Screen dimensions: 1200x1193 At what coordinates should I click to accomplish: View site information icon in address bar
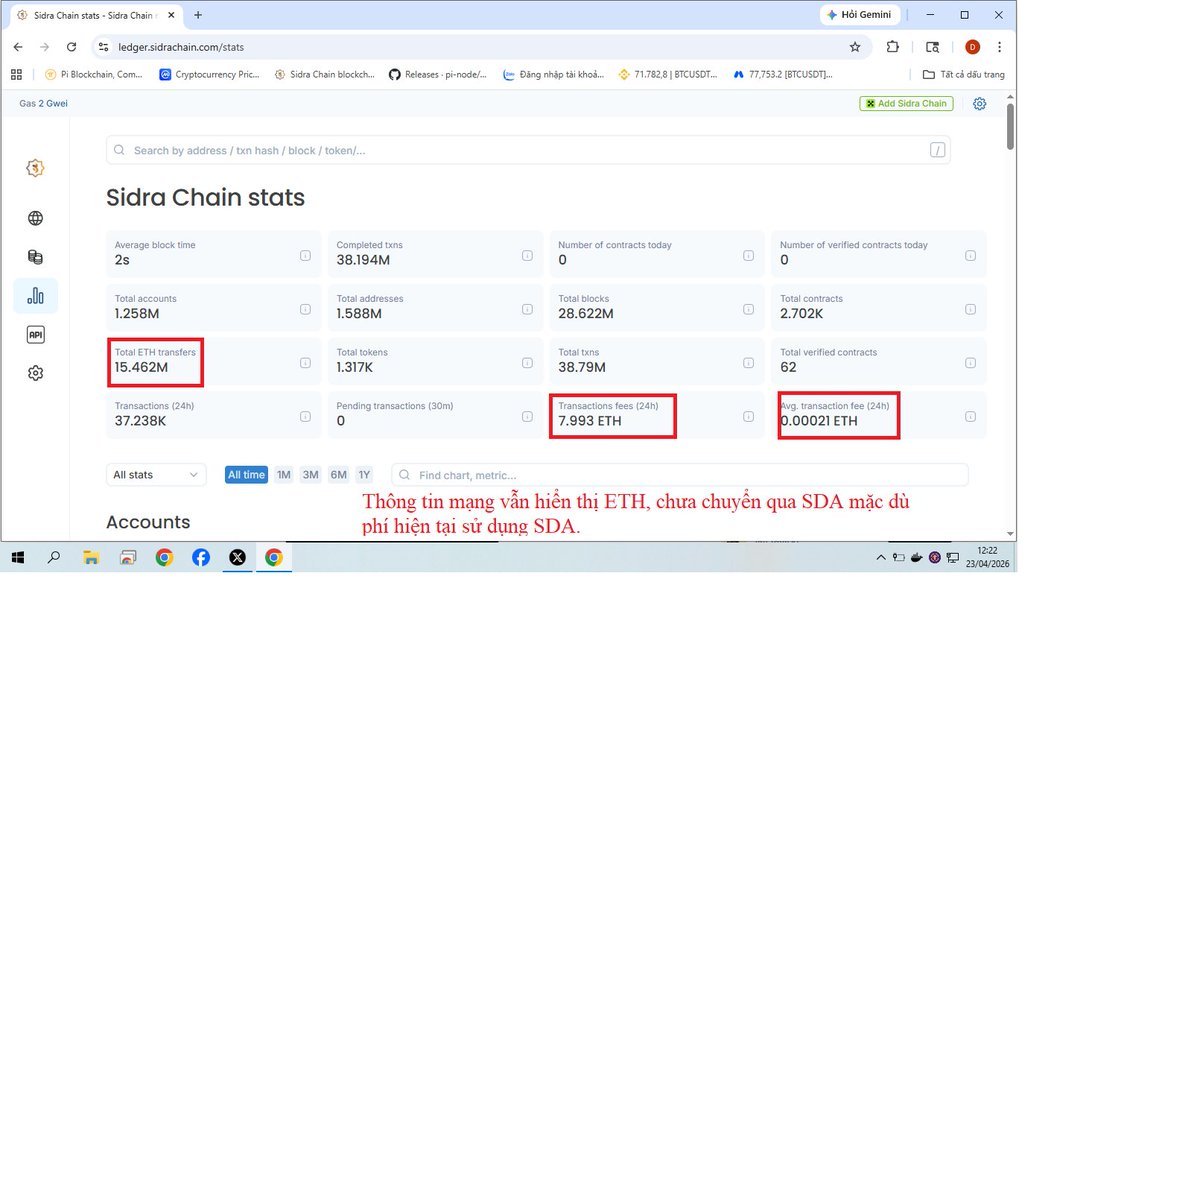[103, 47]
